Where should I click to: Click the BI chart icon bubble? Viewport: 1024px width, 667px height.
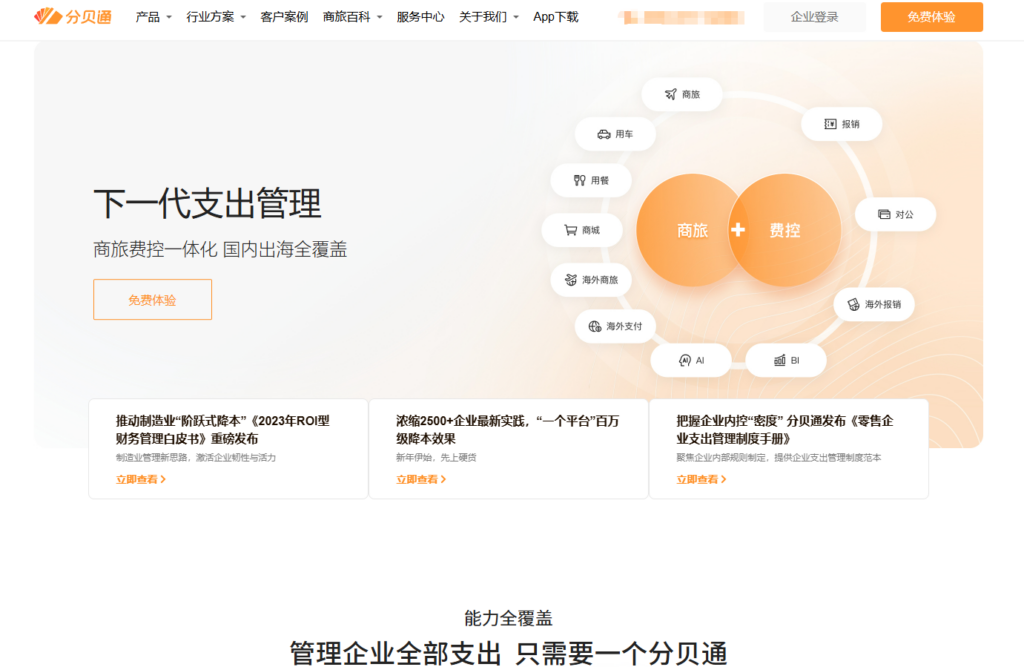coord(786,359)
